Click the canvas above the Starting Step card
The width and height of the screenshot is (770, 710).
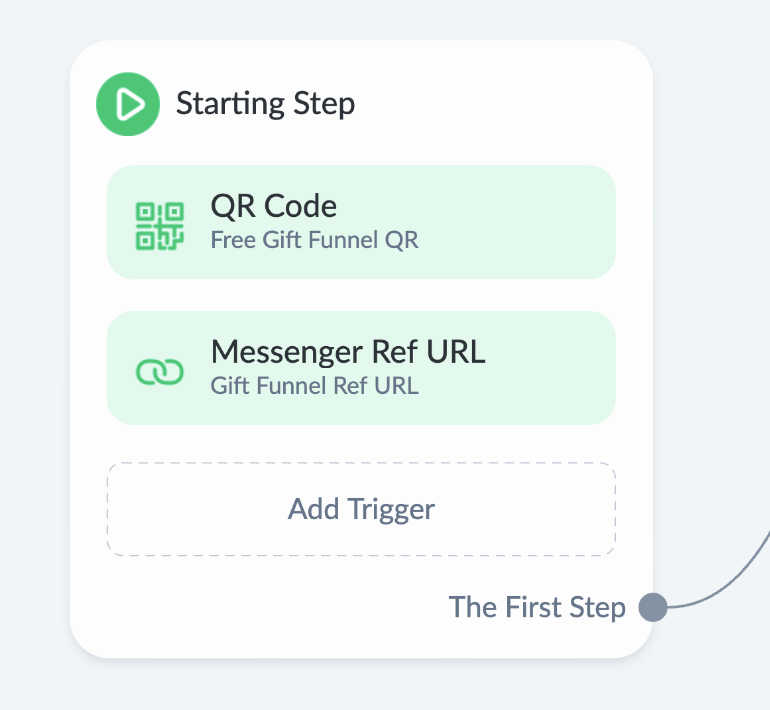click(x=360, y=20)
